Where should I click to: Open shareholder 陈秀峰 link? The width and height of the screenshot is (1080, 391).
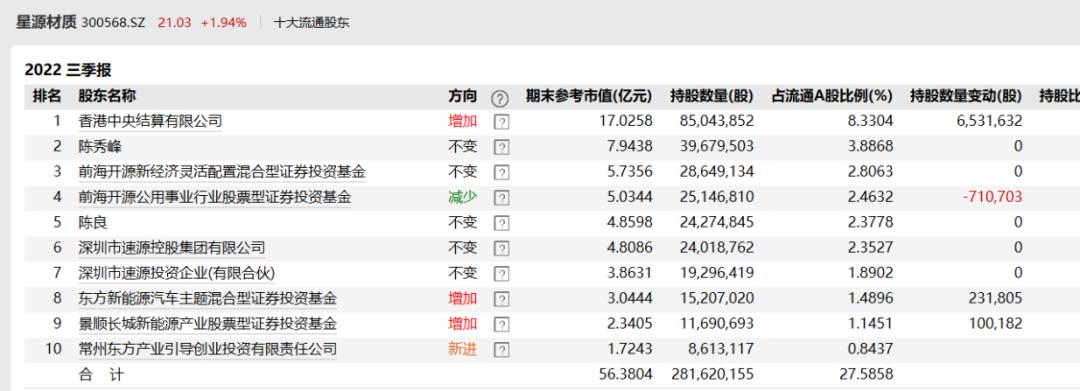point(100,147)
